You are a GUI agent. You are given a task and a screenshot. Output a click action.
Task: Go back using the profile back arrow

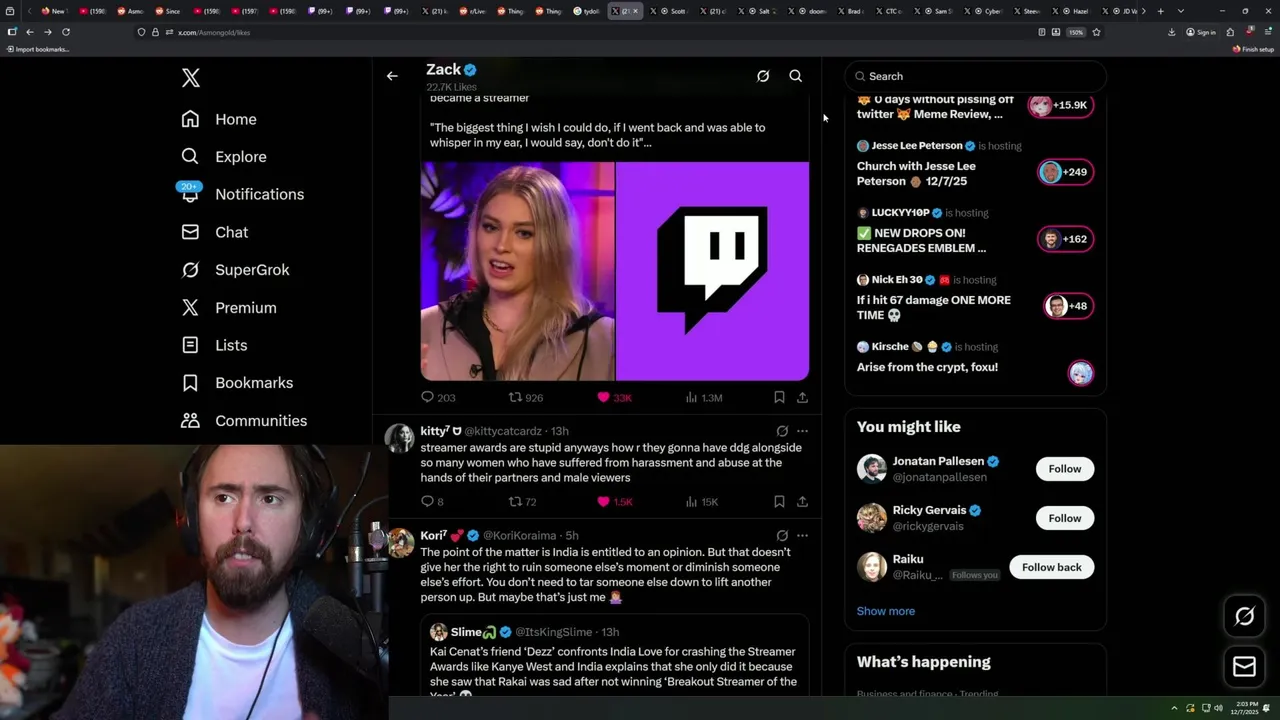pos(392,76)
